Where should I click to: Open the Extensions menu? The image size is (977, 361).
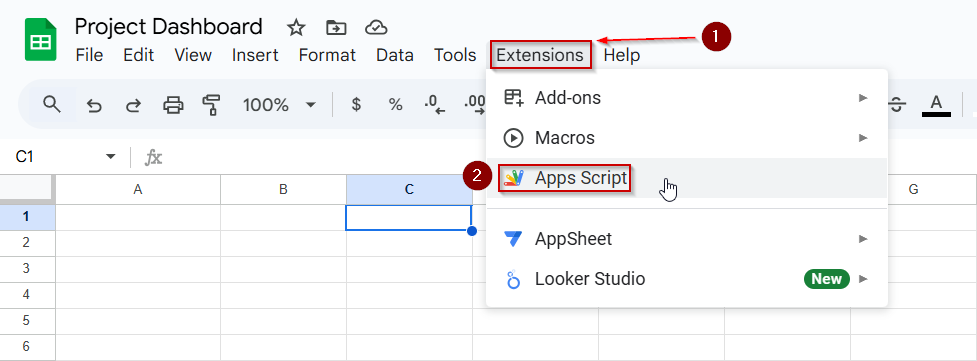click(540, 55)
